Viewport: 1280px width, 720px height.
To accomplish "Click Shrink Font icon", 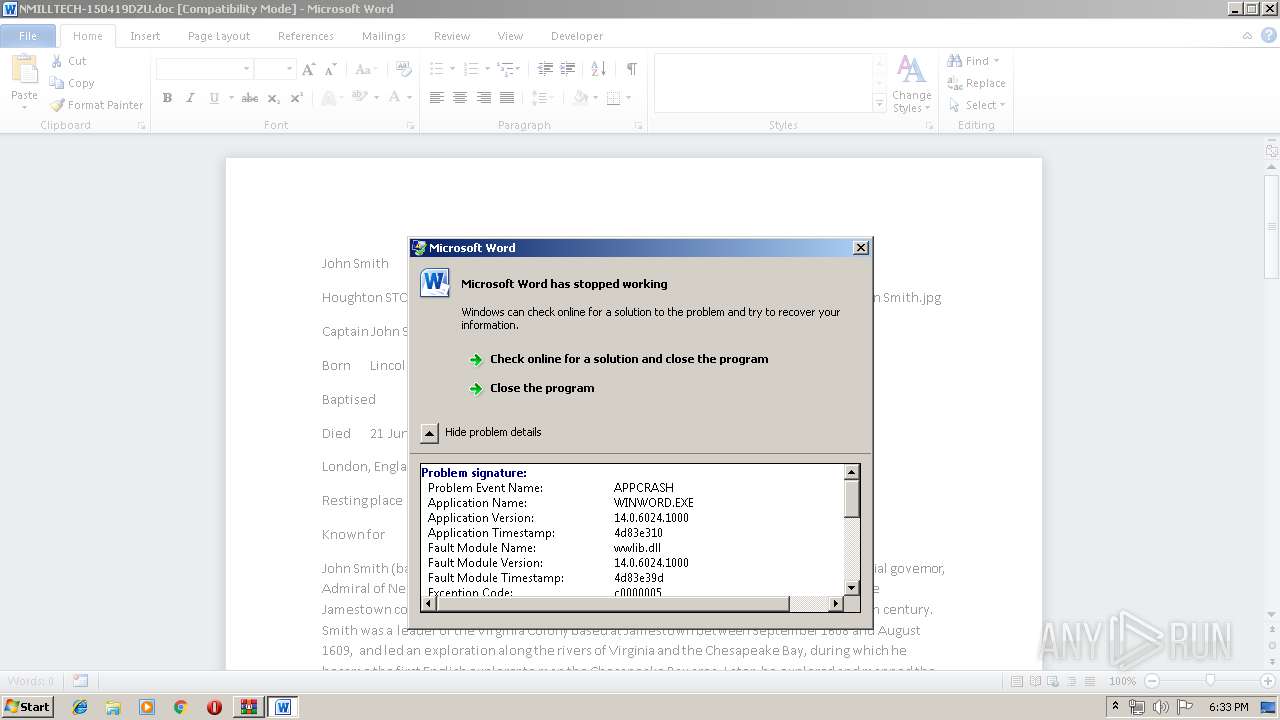I will point(329,69).
